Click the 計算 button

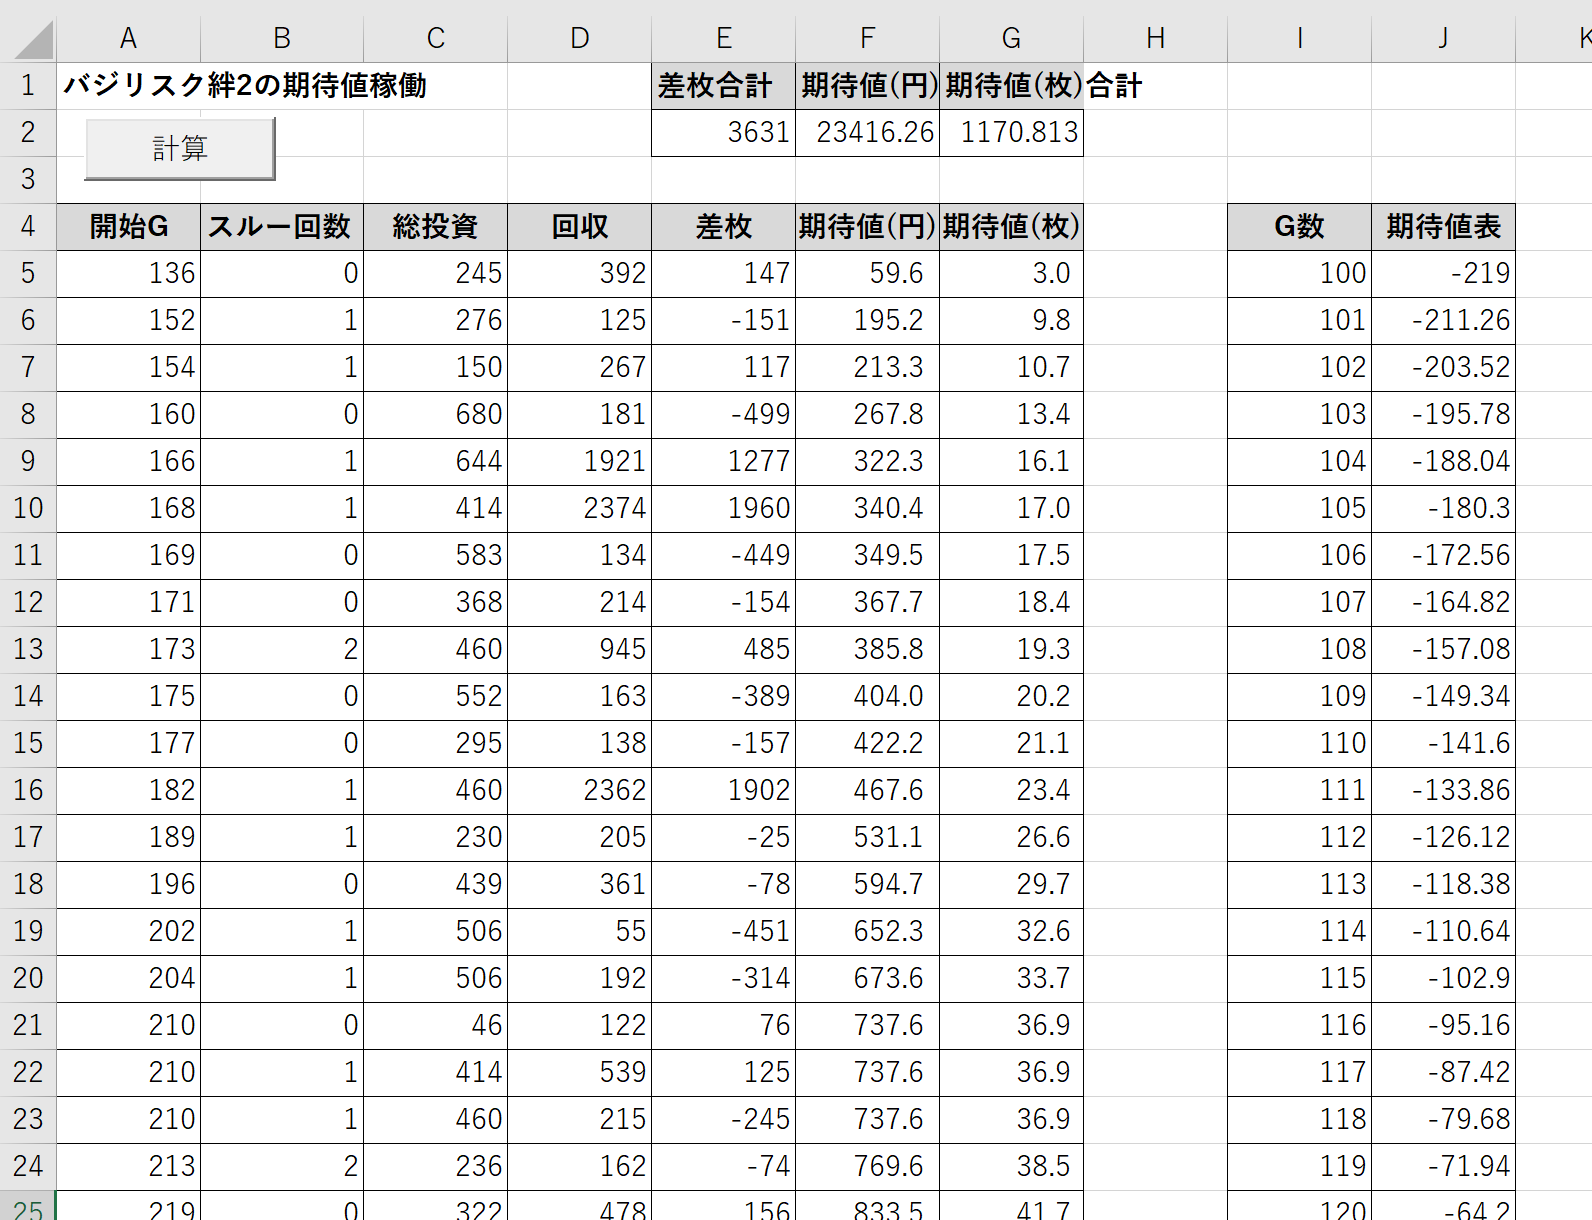pos(180,149)
